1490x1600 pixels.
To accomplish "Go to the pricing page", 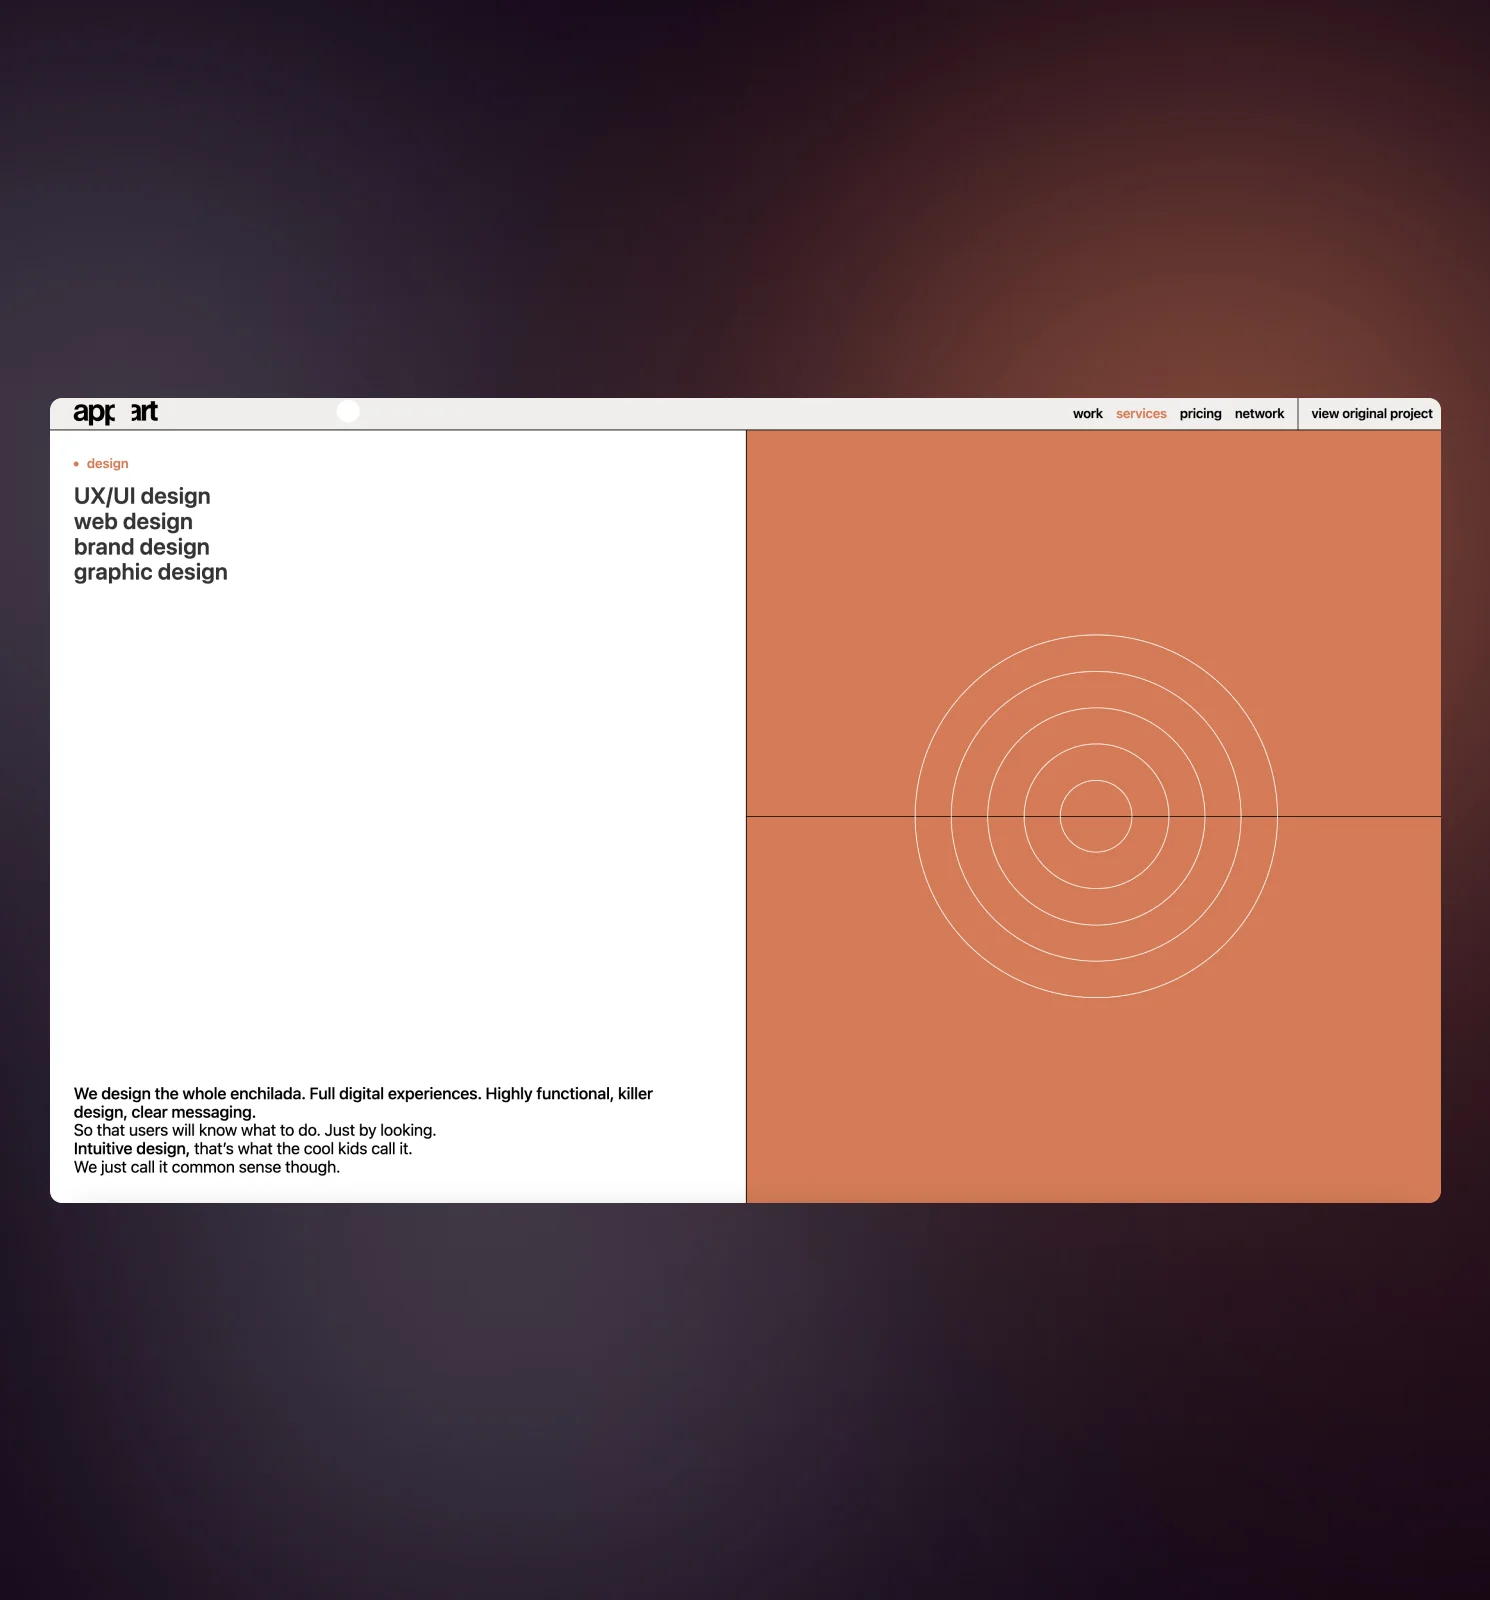I will [x=1200, y=414].
